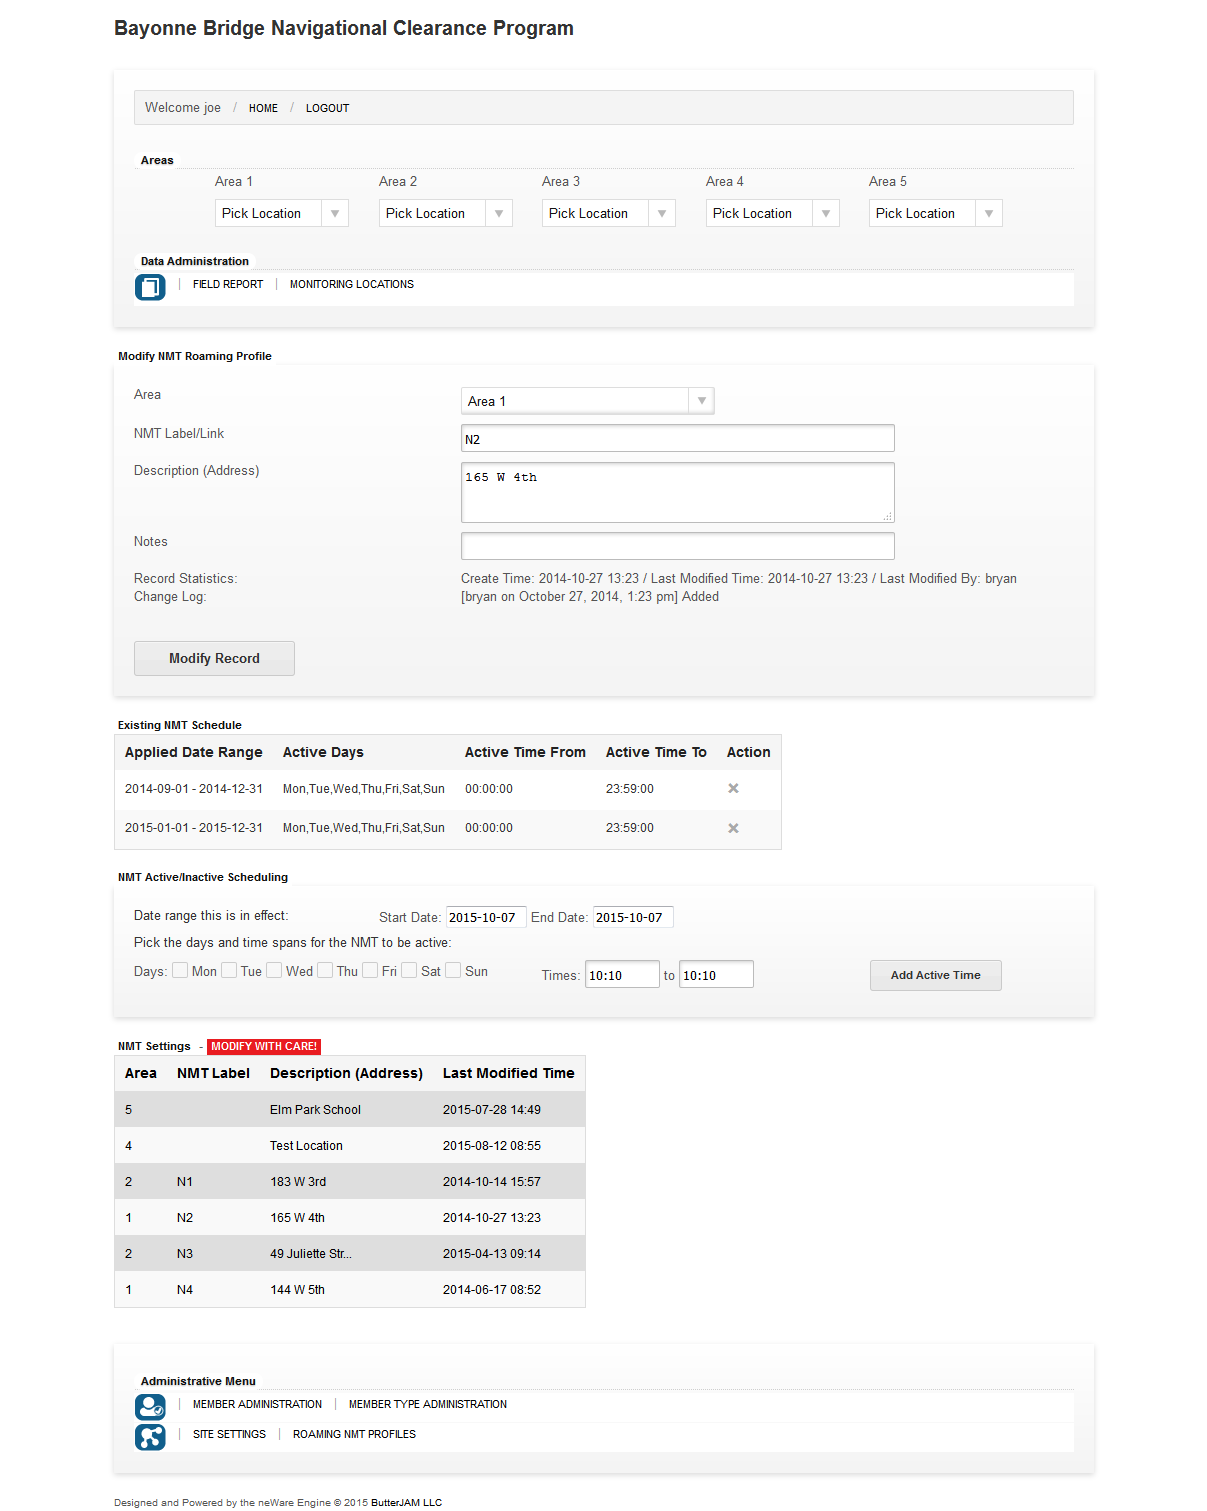Enable the Wed day checkbox
Screen dimensions: 1207x1511
[x=274, y=970]
